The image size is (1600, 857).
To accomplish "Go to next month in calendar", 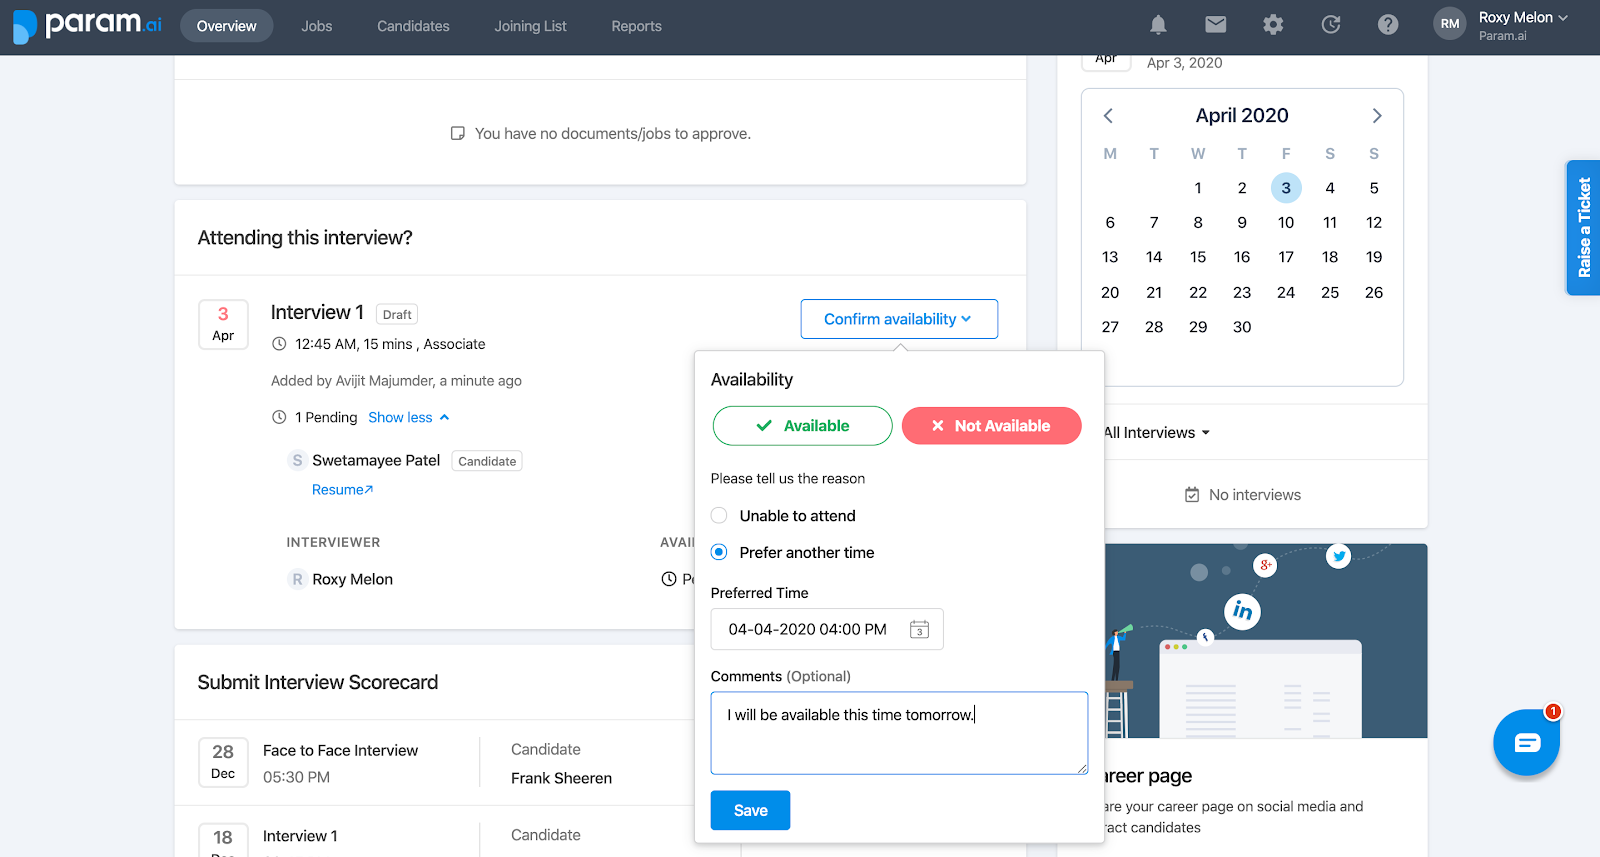I will (x=1377, y=116).
